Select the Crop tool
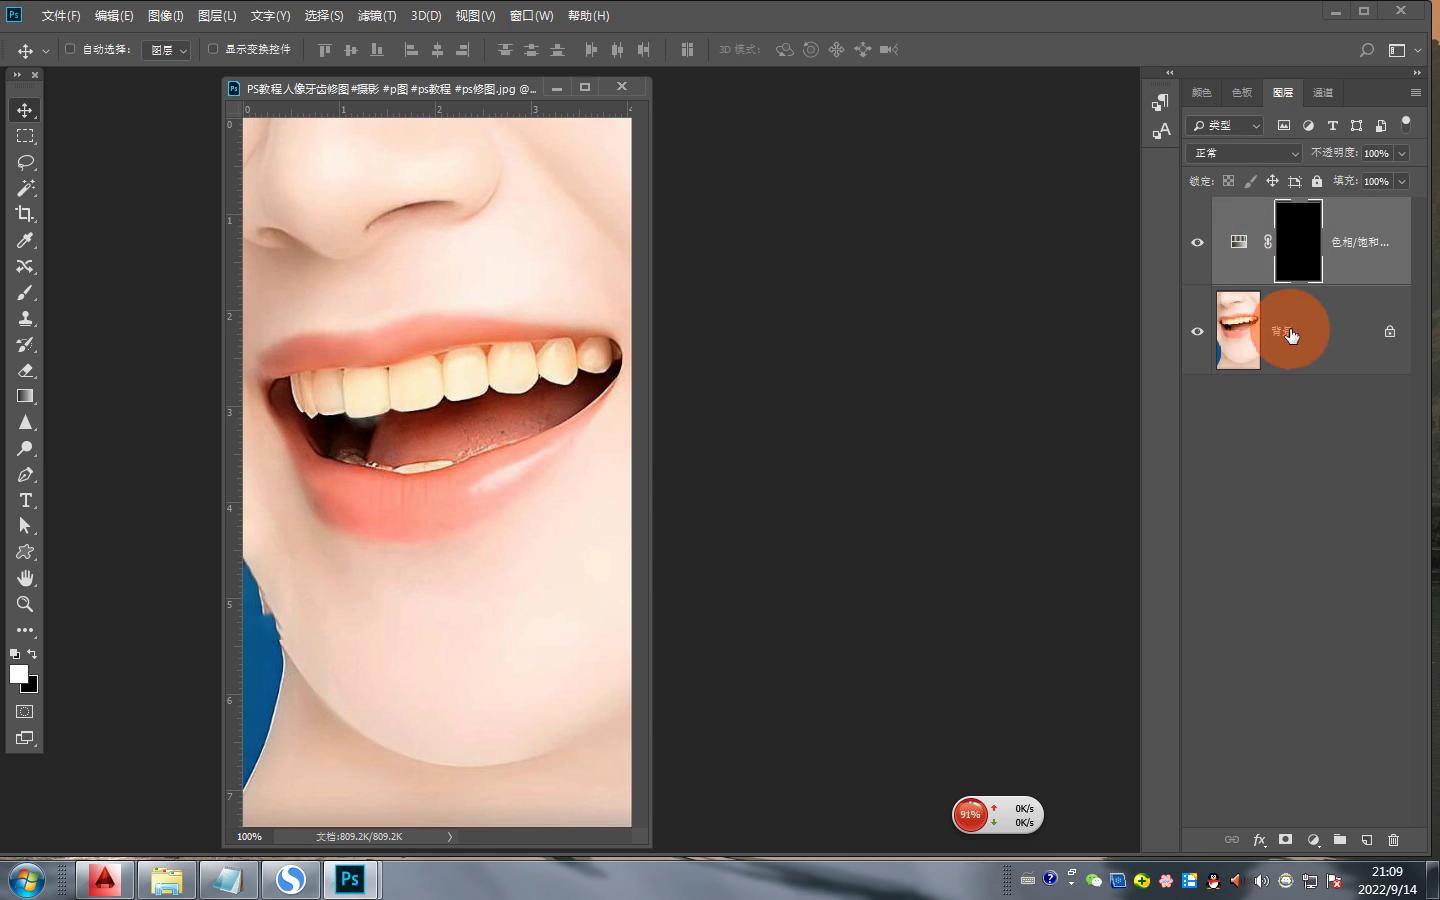The image size is (1440, 900). [25, 214]
